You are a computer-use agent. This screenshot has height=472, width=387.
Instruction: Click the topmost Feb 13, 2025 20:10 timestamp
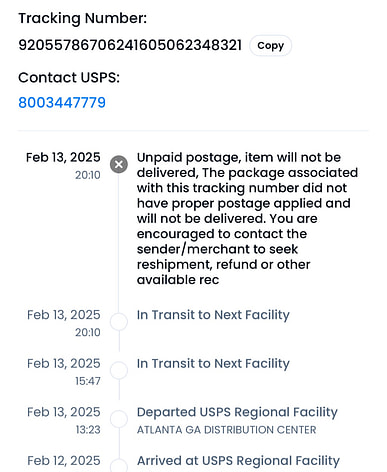coord(63,166)
